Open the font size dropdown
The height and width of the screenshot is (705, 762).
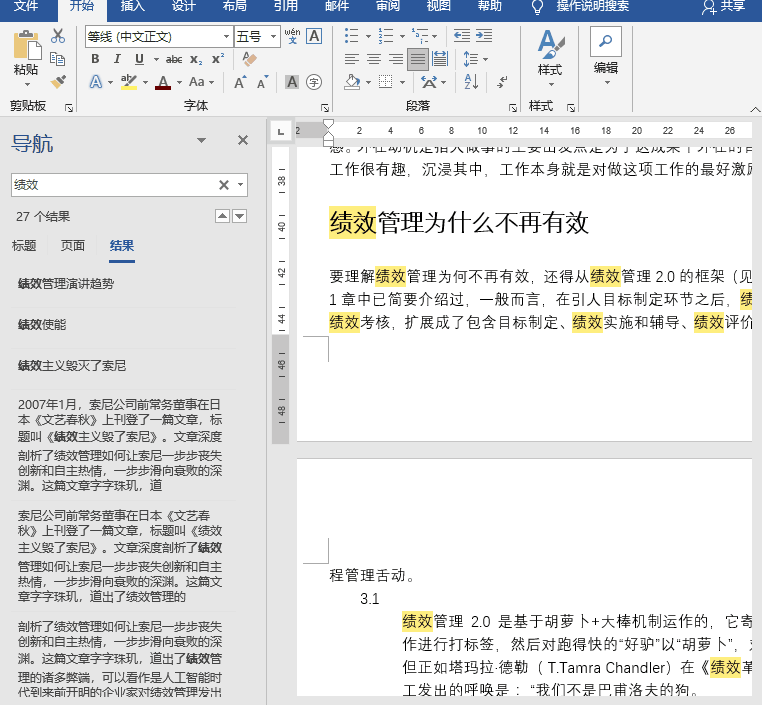click(274, 36)
